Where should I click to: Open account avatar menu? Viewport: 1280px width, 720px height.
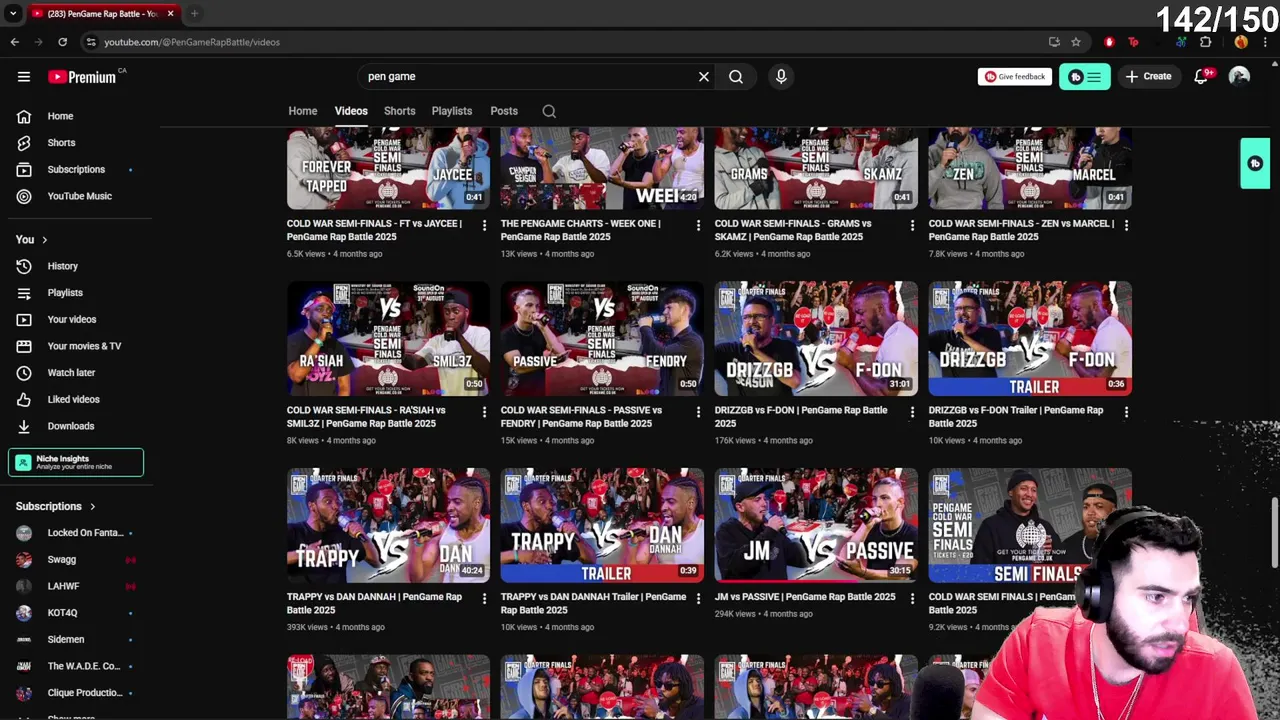click(x=1239, y=76)
